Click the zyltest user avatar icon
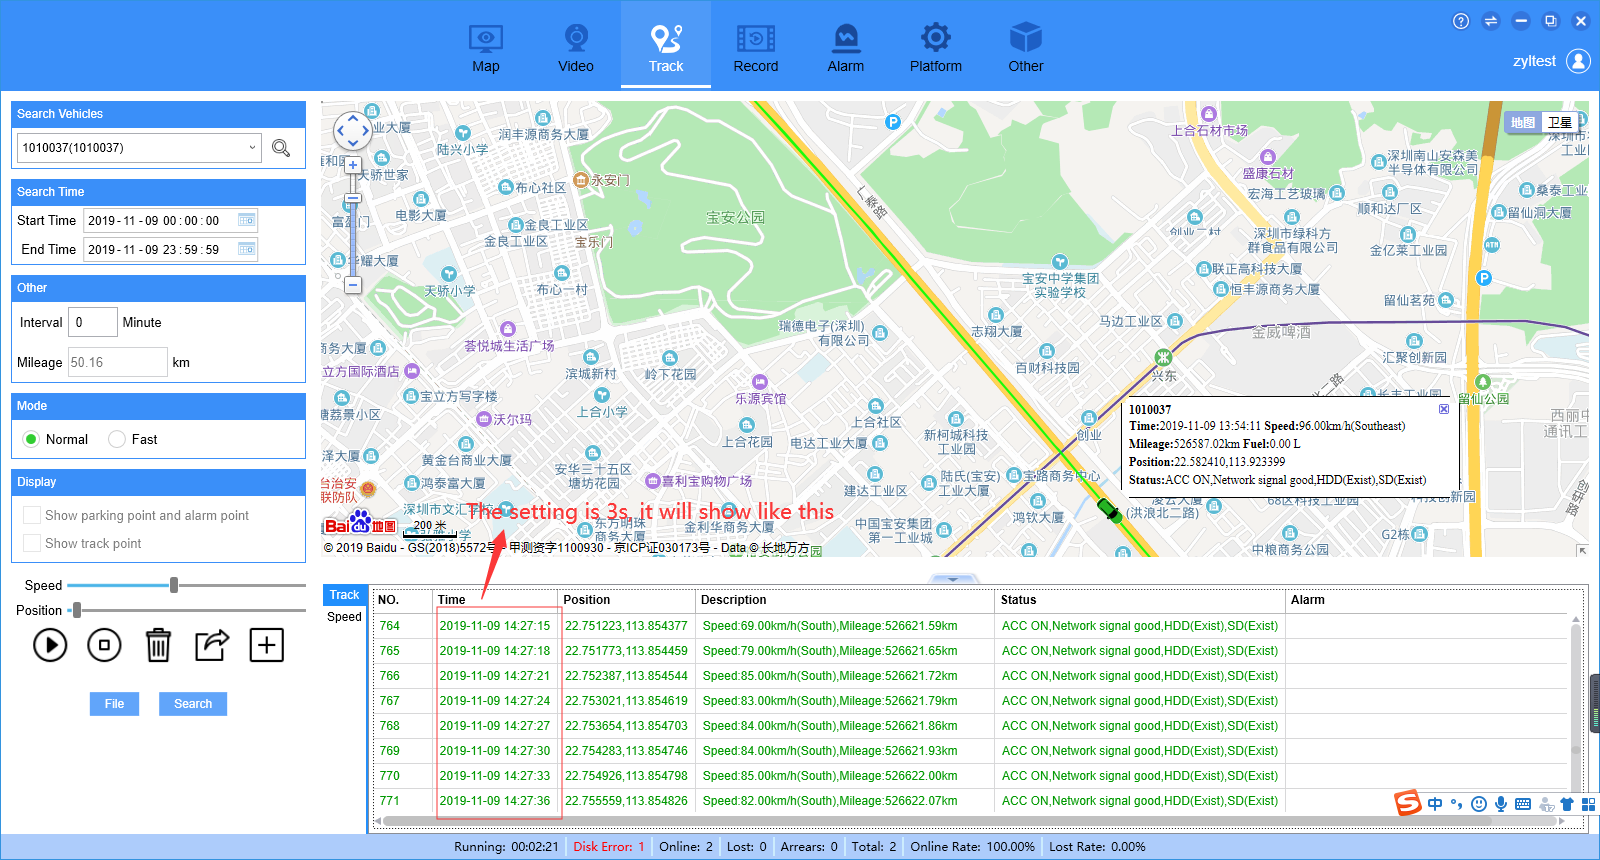This screenshot has width=1600, height=860. [1578, 61]
